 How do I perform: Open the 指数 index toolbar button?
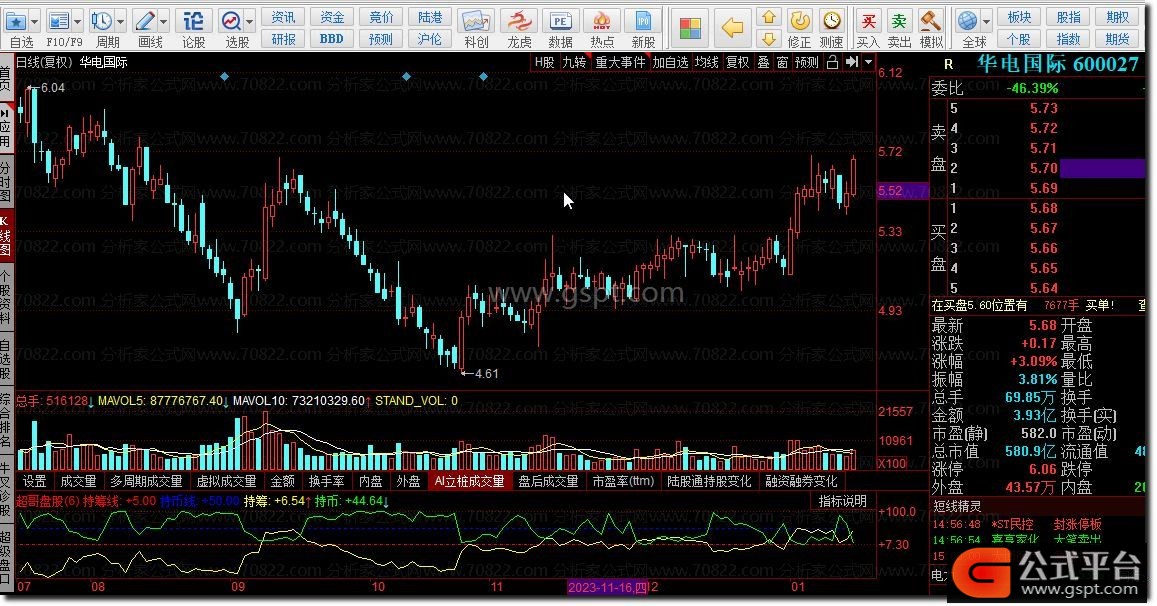click(1068, 39)
